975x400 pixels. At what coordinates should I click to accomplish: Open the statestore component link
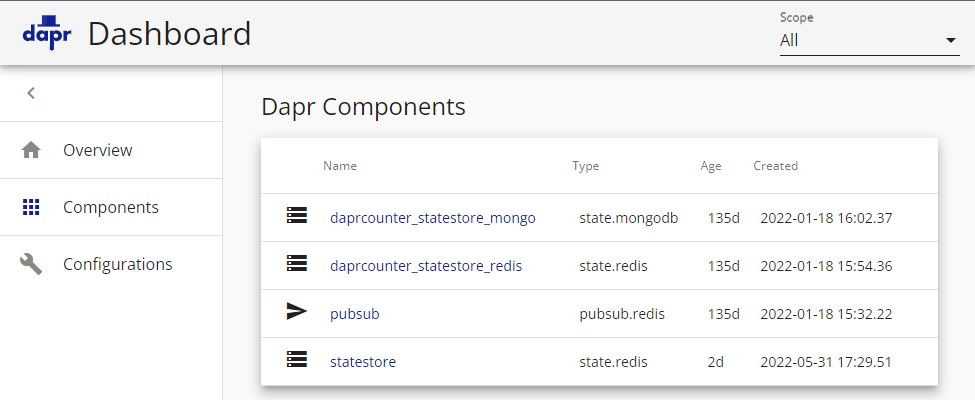tap(362, 361)
